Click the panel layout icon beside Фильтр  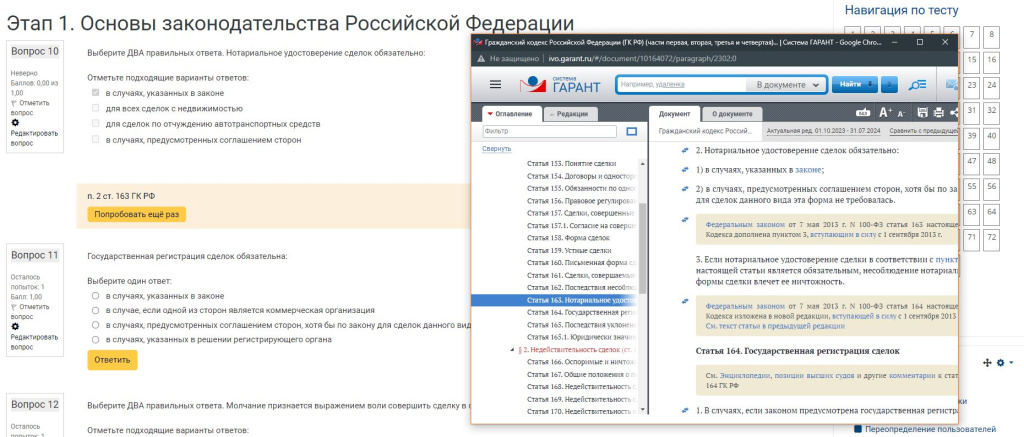(631, 131)
